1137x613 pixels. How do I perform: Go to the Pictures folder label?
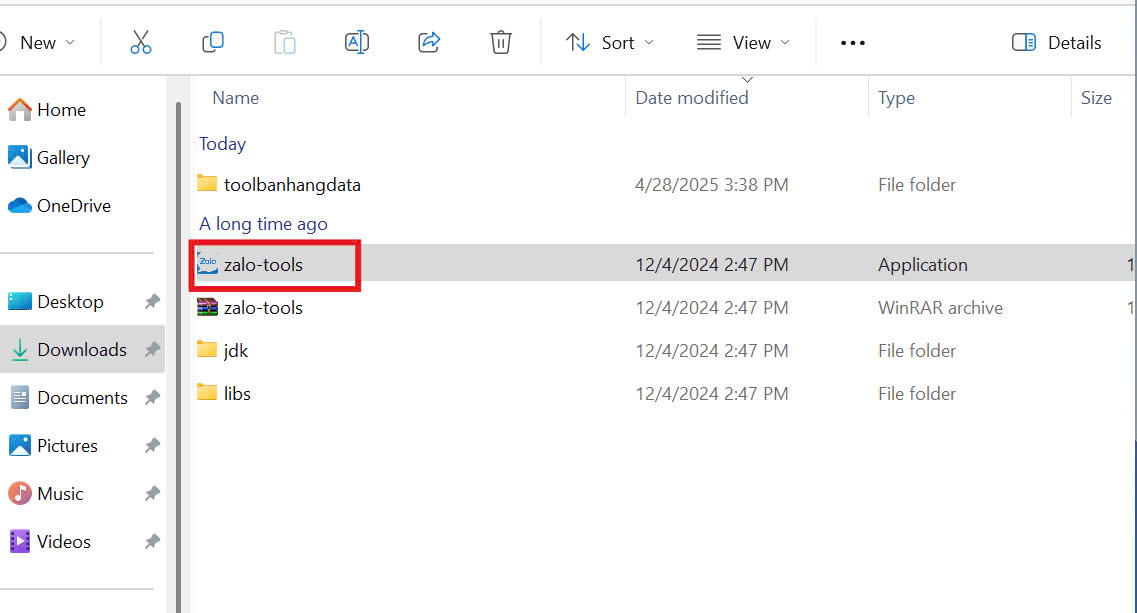pos(67,445)
